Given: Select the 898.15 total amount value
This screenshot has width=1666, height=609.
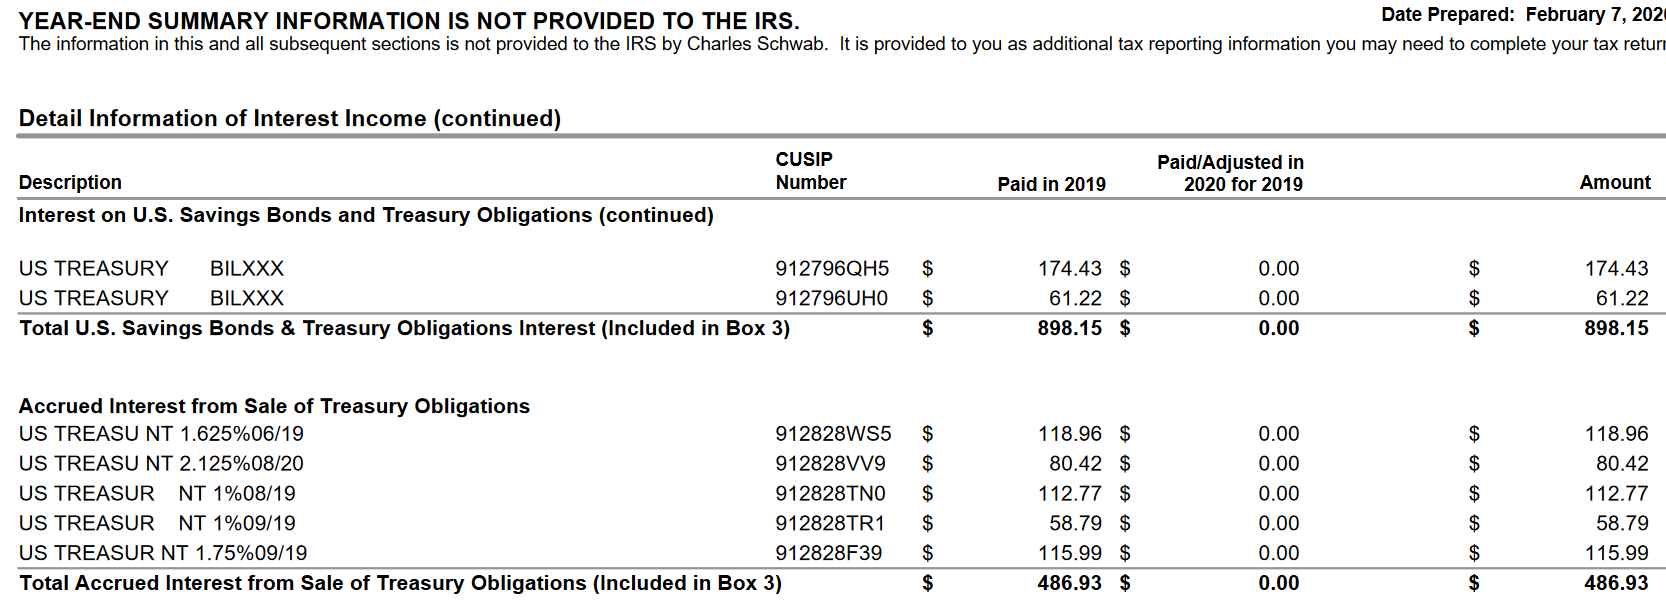Looking at the screenshot, I should click(1615, 329).
